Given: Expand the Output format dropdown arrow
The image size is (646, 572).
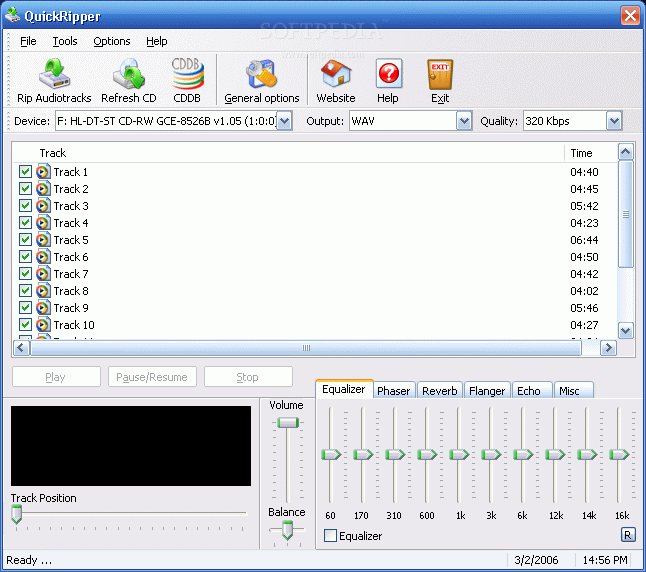Looking at the screenshot, I should point(464,121).
